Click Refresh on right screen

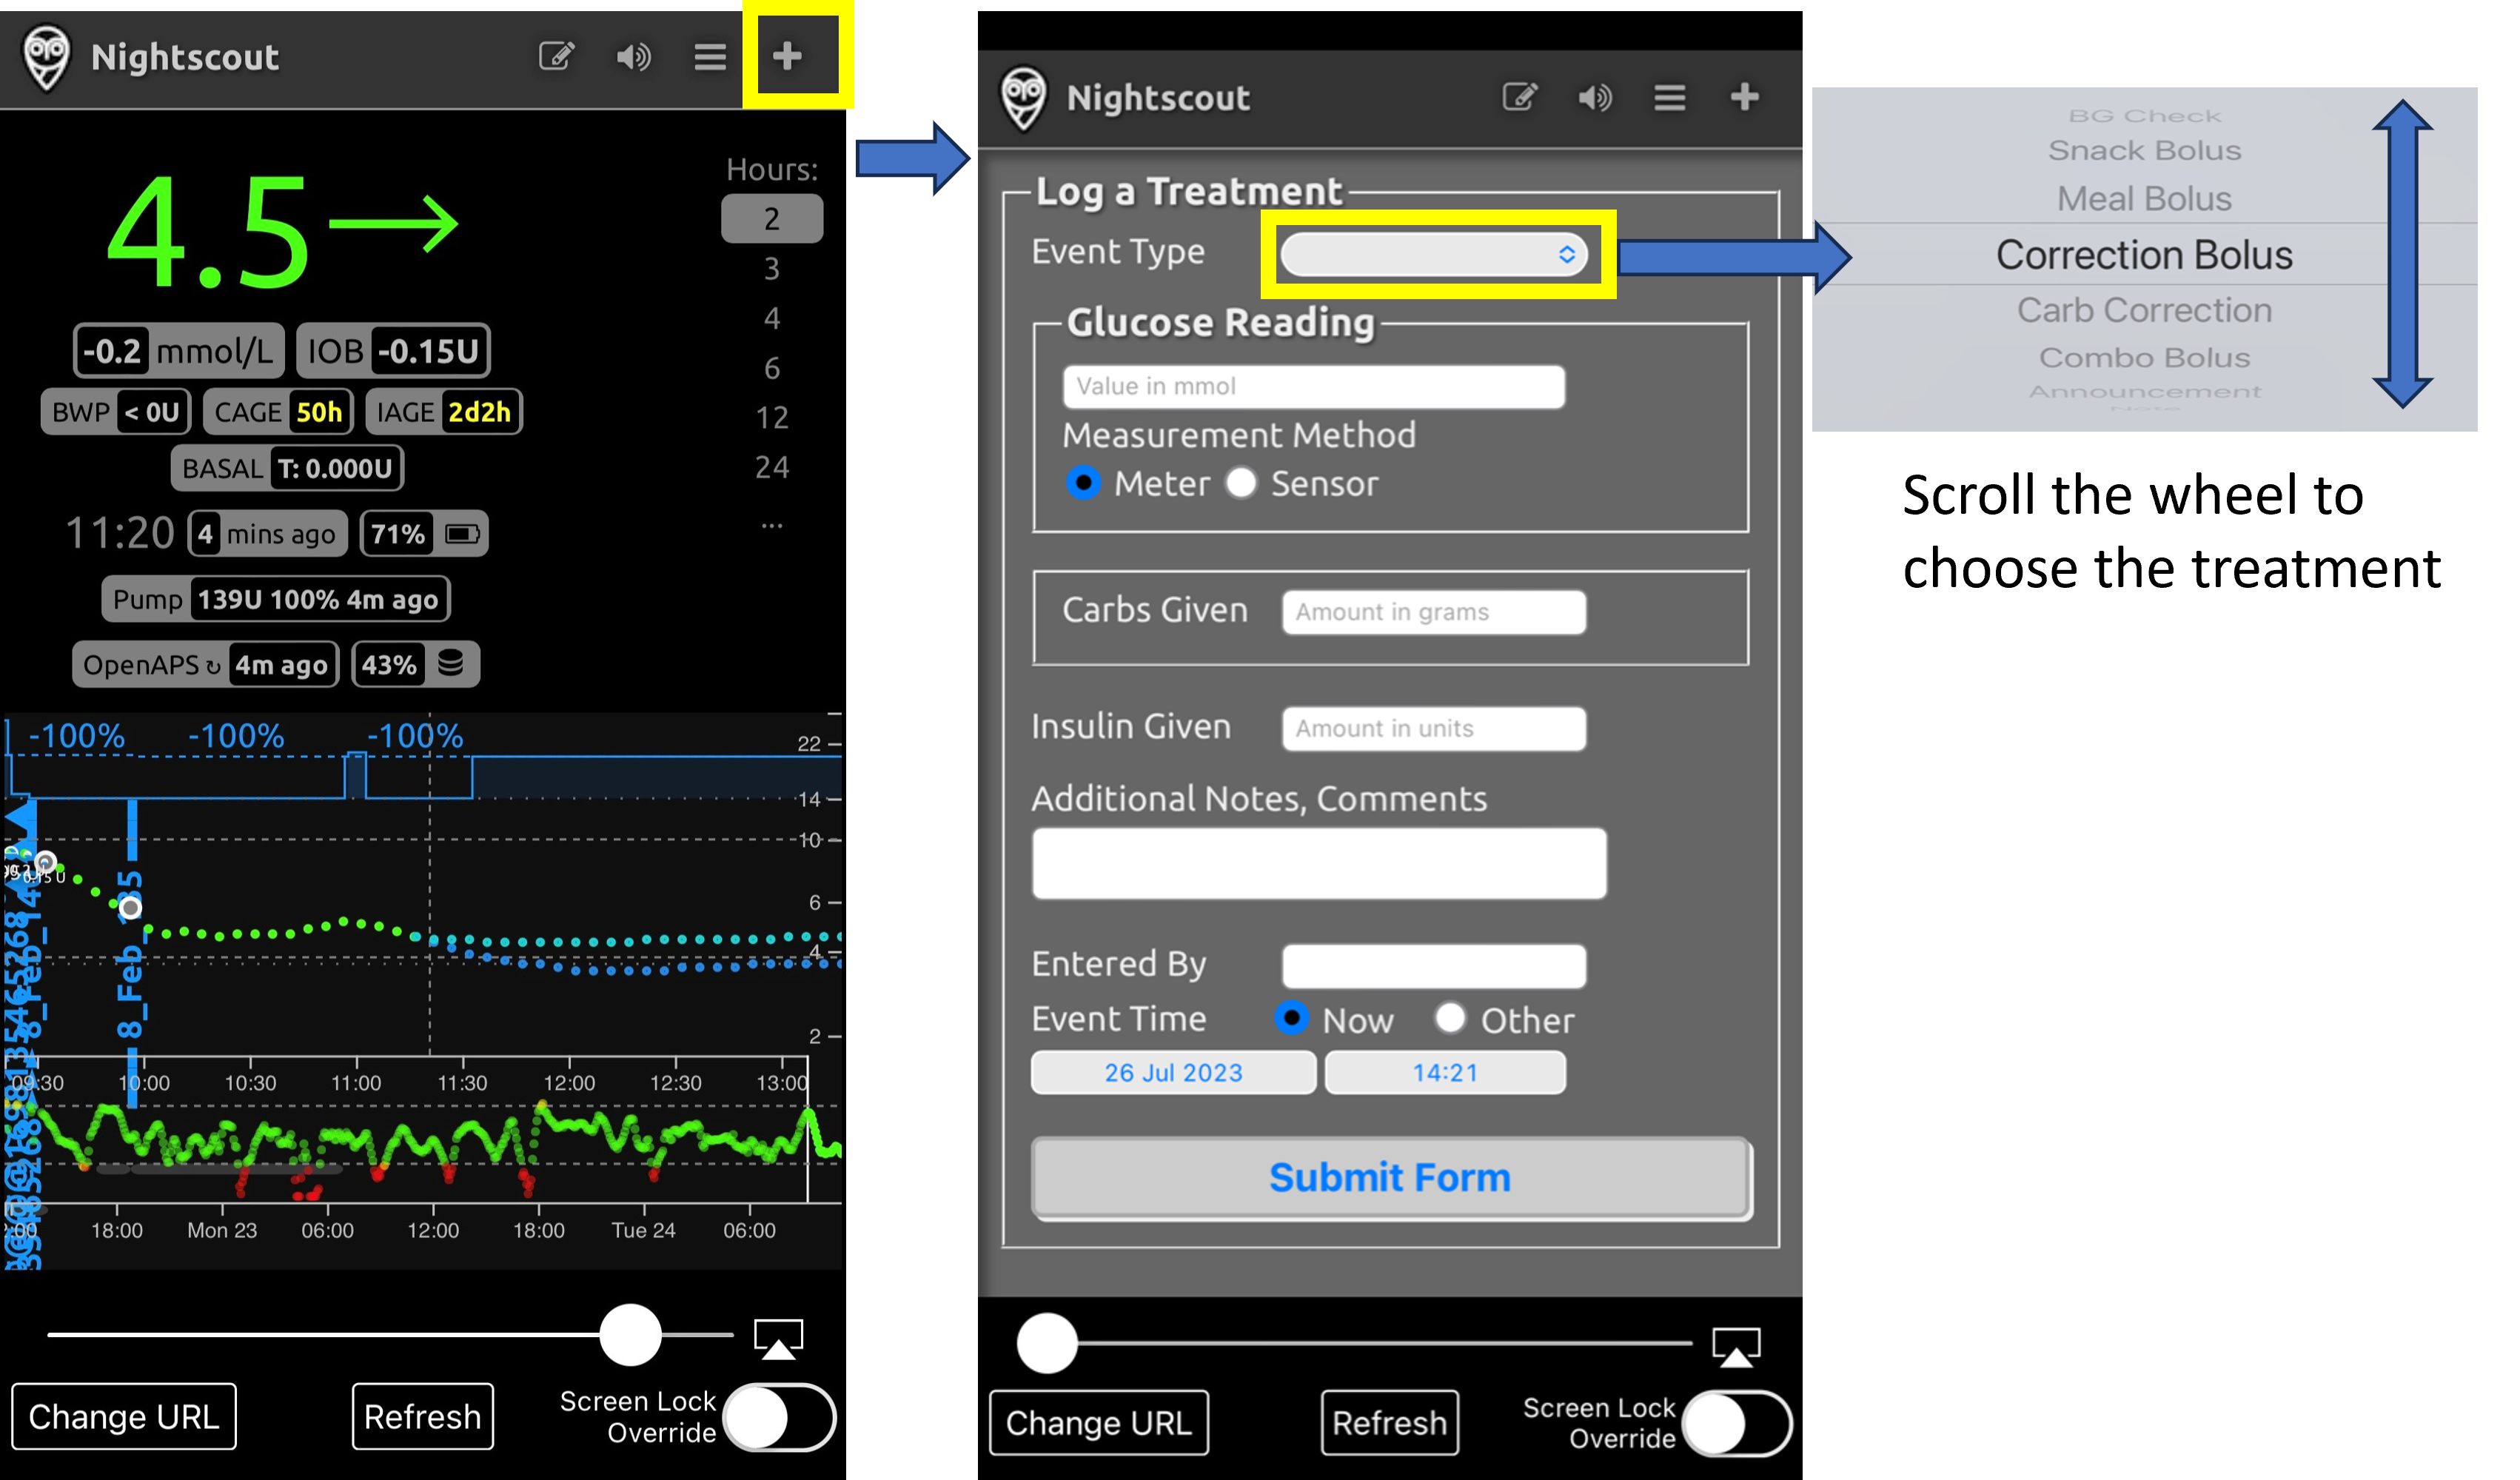[x=1389, y=1423]
